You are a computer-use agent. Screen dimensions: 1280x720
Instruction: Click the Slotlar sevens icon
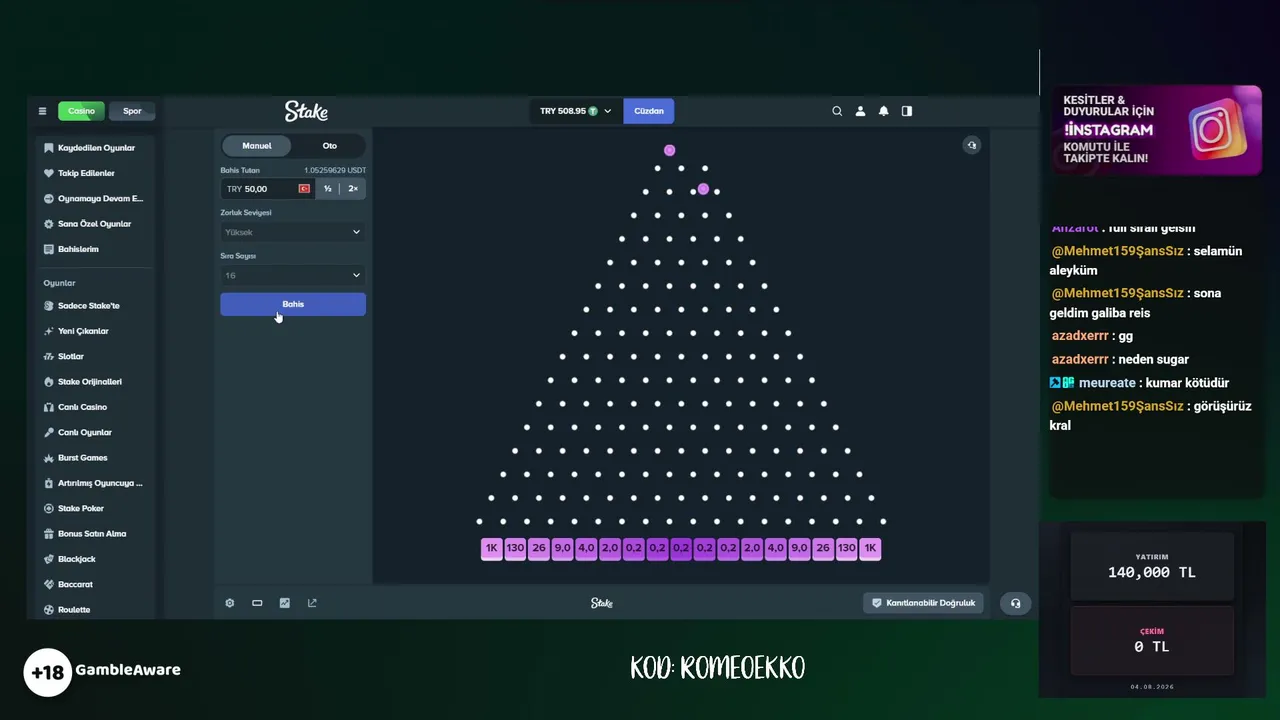tap(48, 356)
